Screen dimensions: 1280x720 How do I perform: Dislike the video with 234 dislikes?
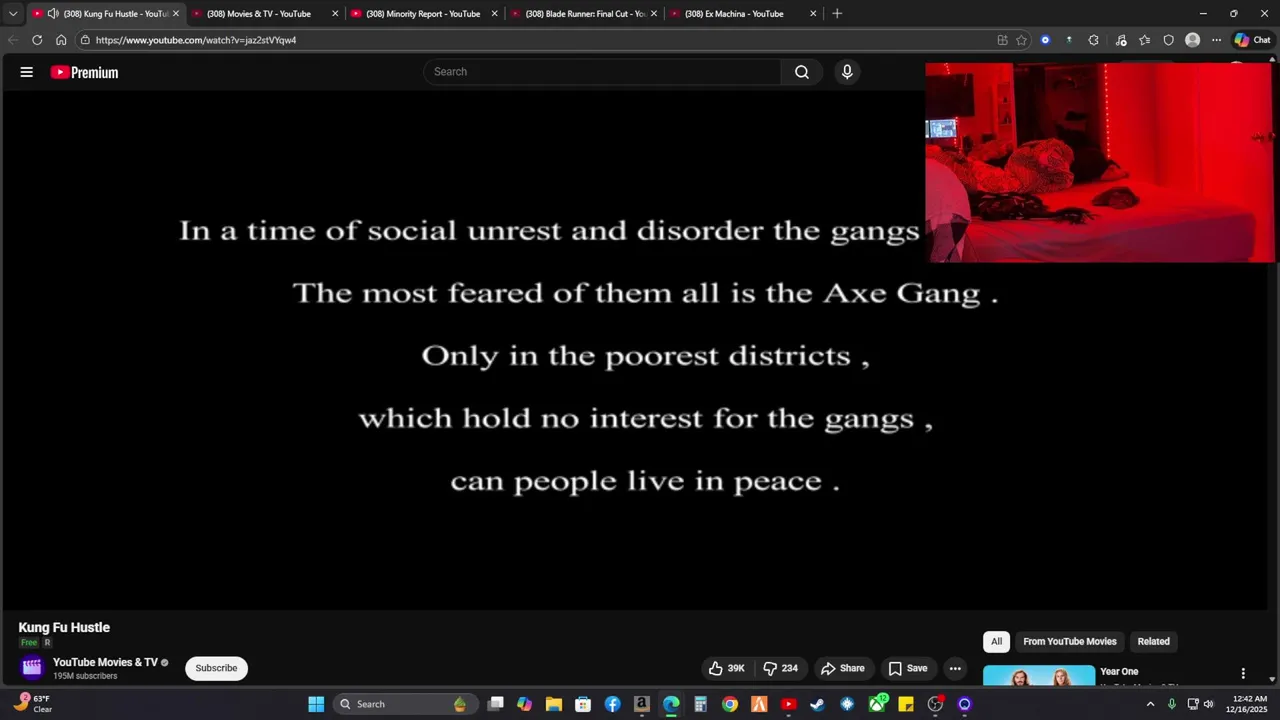pos(780,668)
